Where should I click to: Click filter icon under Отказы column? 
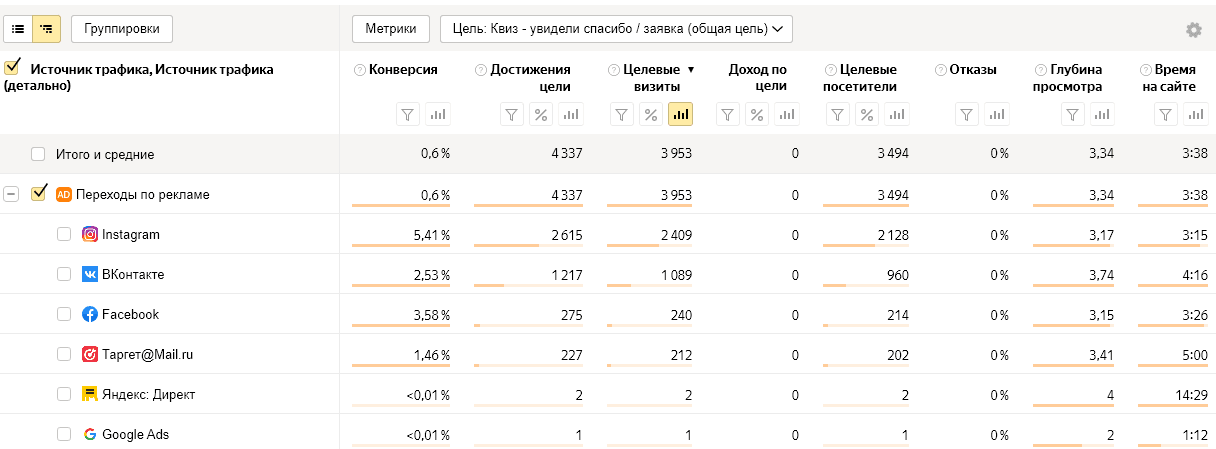tap(966, 115)
